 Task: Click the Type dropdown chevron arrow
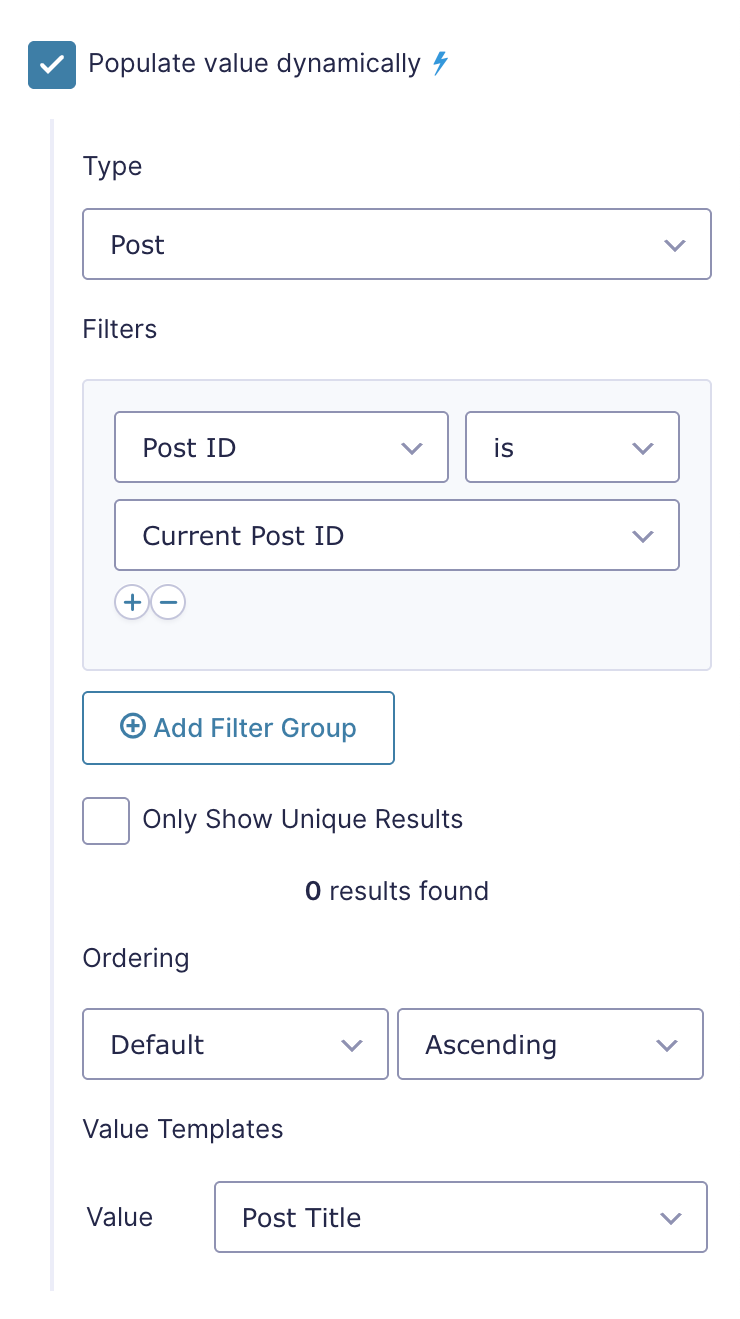[x=675, y=245]
